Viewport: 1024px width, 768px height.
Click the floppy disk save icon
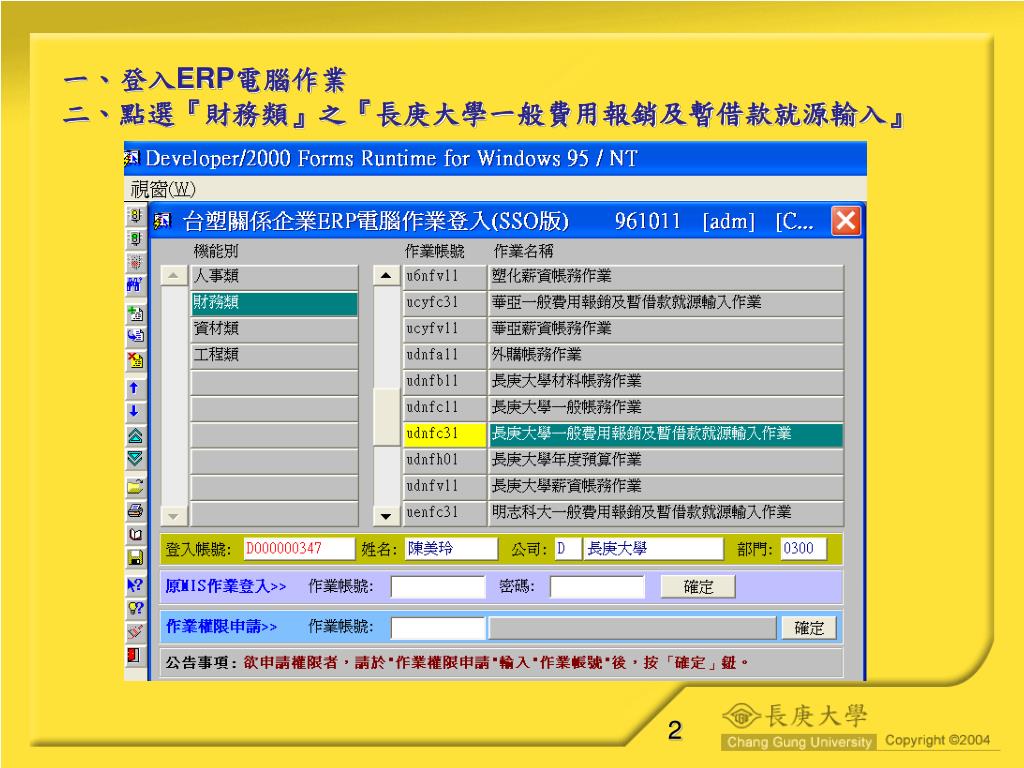tap(135, 558)
